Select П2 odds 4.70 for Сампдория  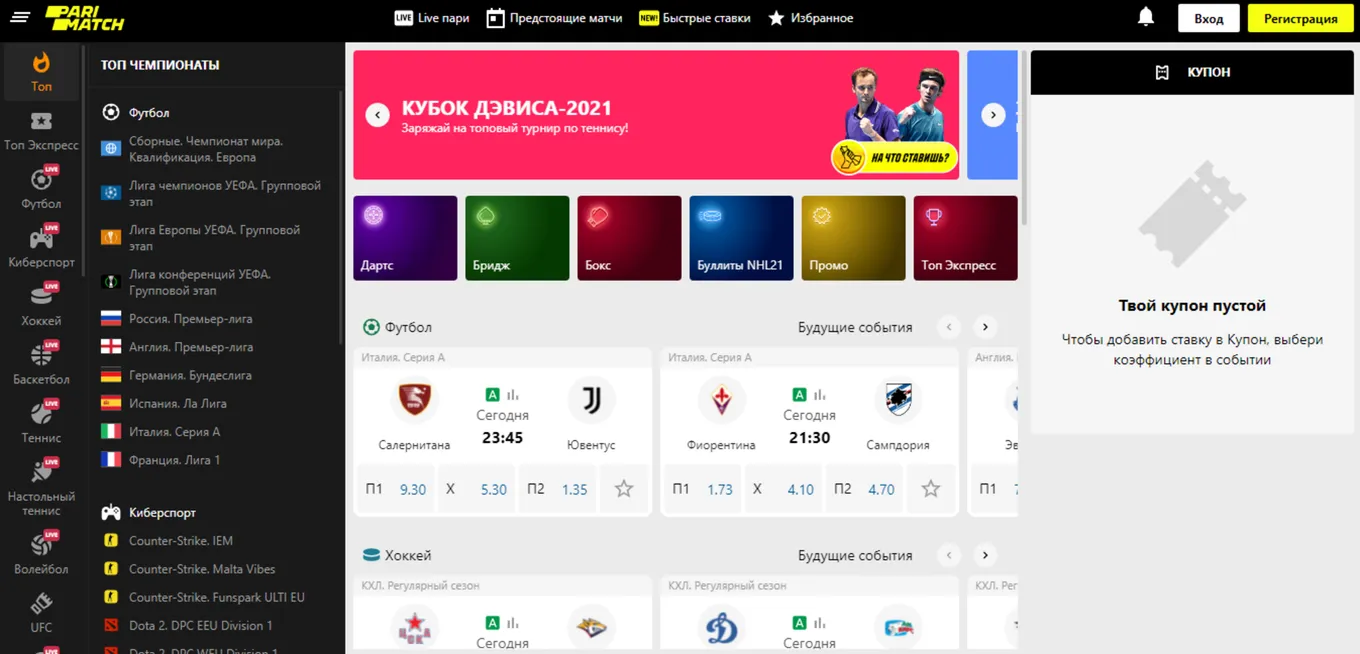coord(864,489)
